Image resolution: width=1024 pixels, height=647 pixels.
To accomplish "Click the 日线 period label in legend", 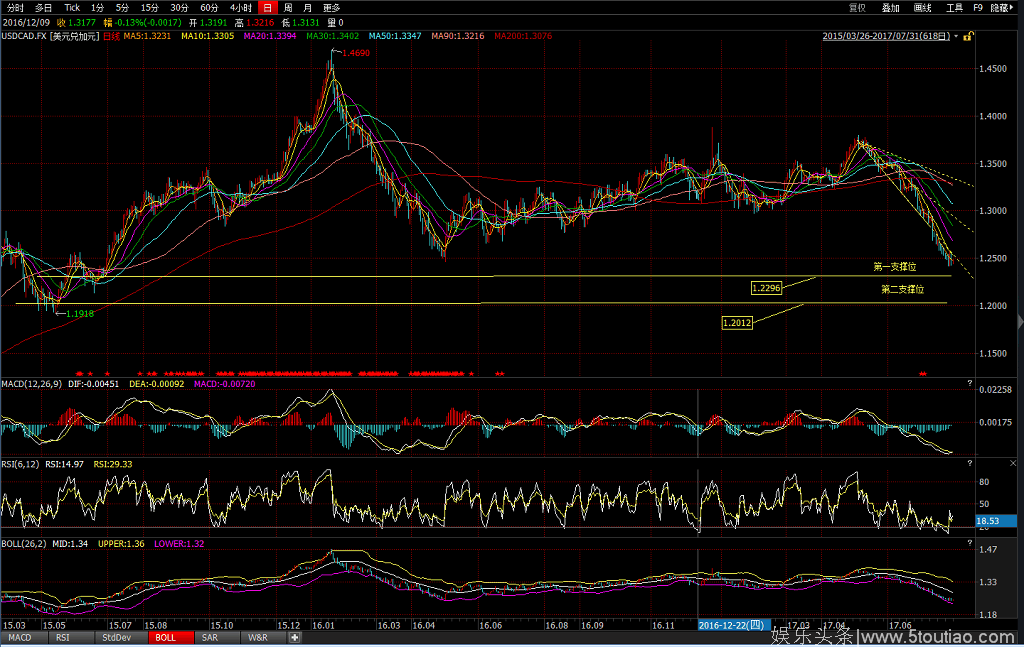I will pyautogui.click(x=112, y=36).
